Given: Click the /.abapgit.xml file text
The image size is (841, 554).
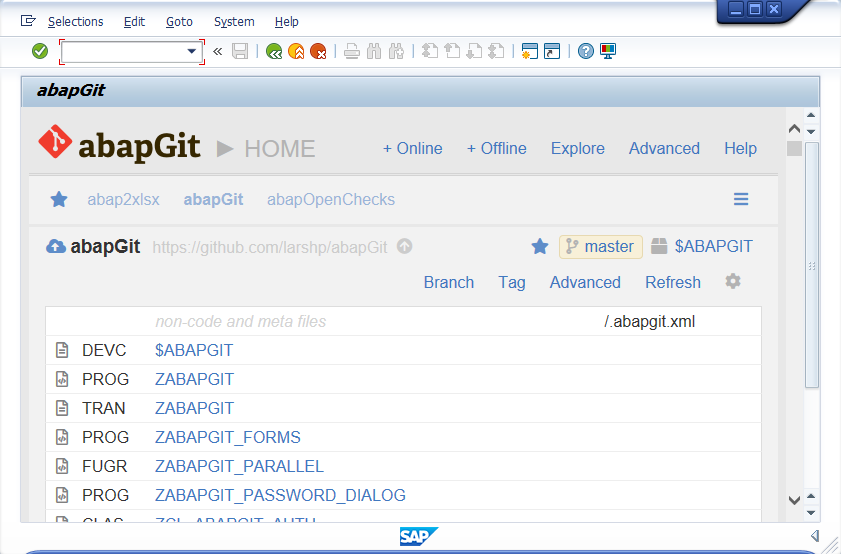Looking at the screenshot, I should click(650, 322).
